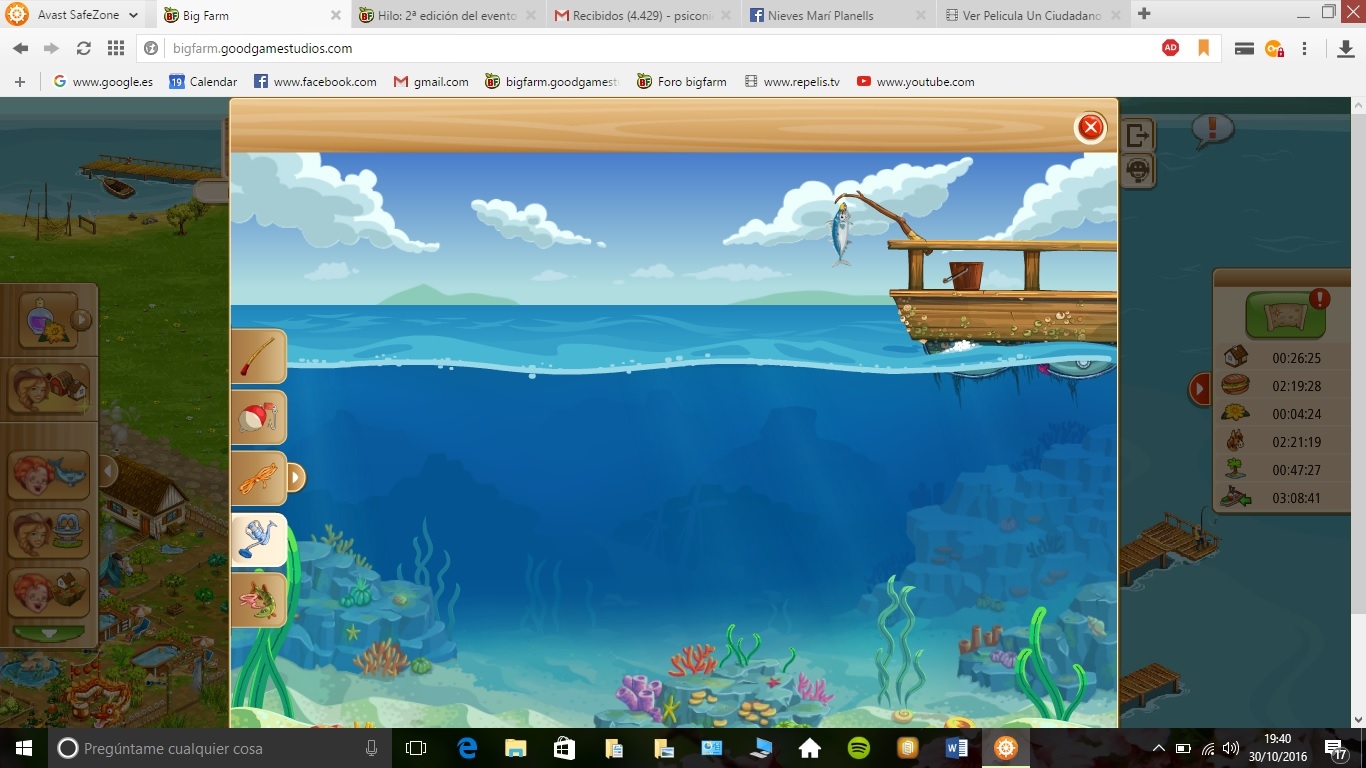1366x768 pixels.
Task: Open the cowgirl farm buildings task
Action: pyautogui.click(x=49, y=389)
